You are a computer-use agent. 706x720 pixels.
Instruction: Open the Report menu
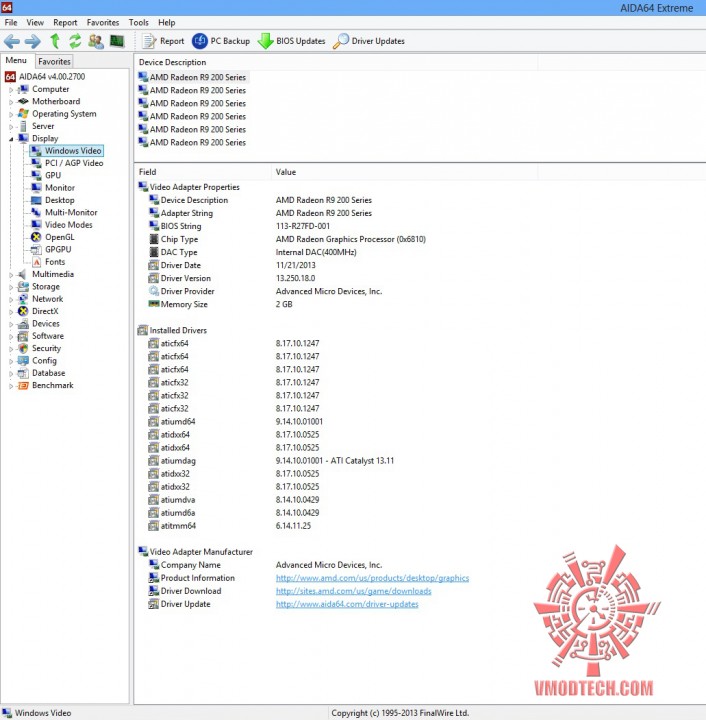point(65,22)
